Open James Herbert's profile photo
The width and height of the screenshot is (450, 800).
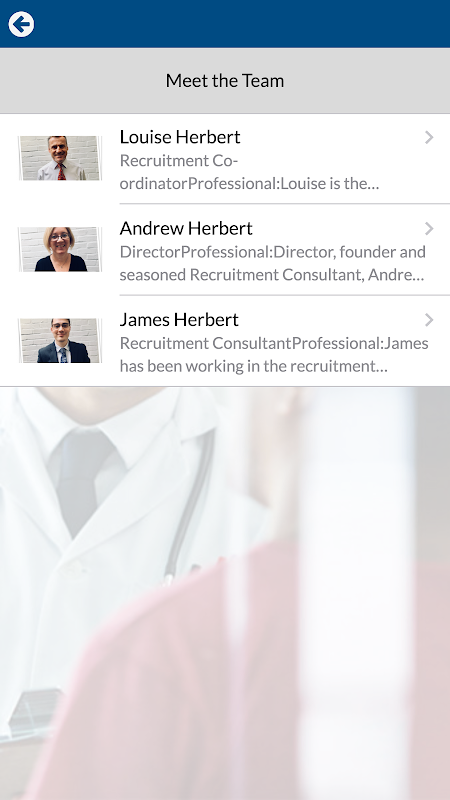coord(60,341)
